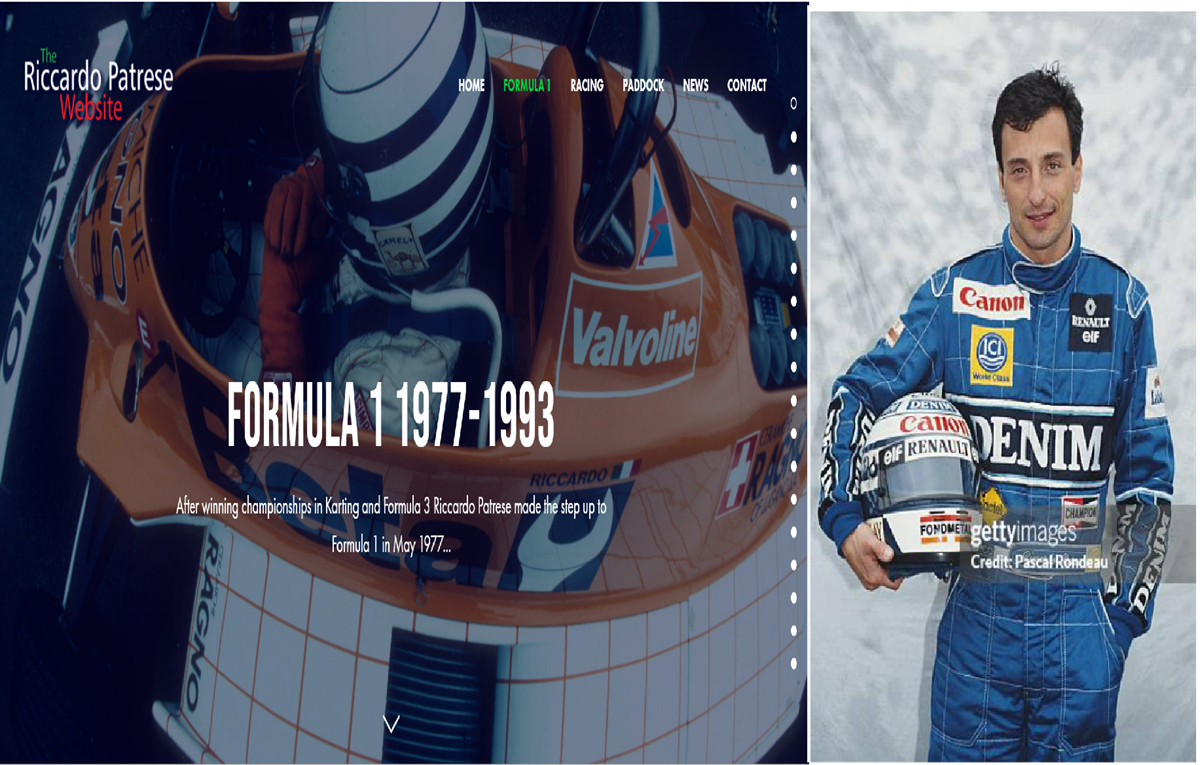Select the green FORMULA 1 menu item
Screen dimensions: 1200x765
[527, 86]
